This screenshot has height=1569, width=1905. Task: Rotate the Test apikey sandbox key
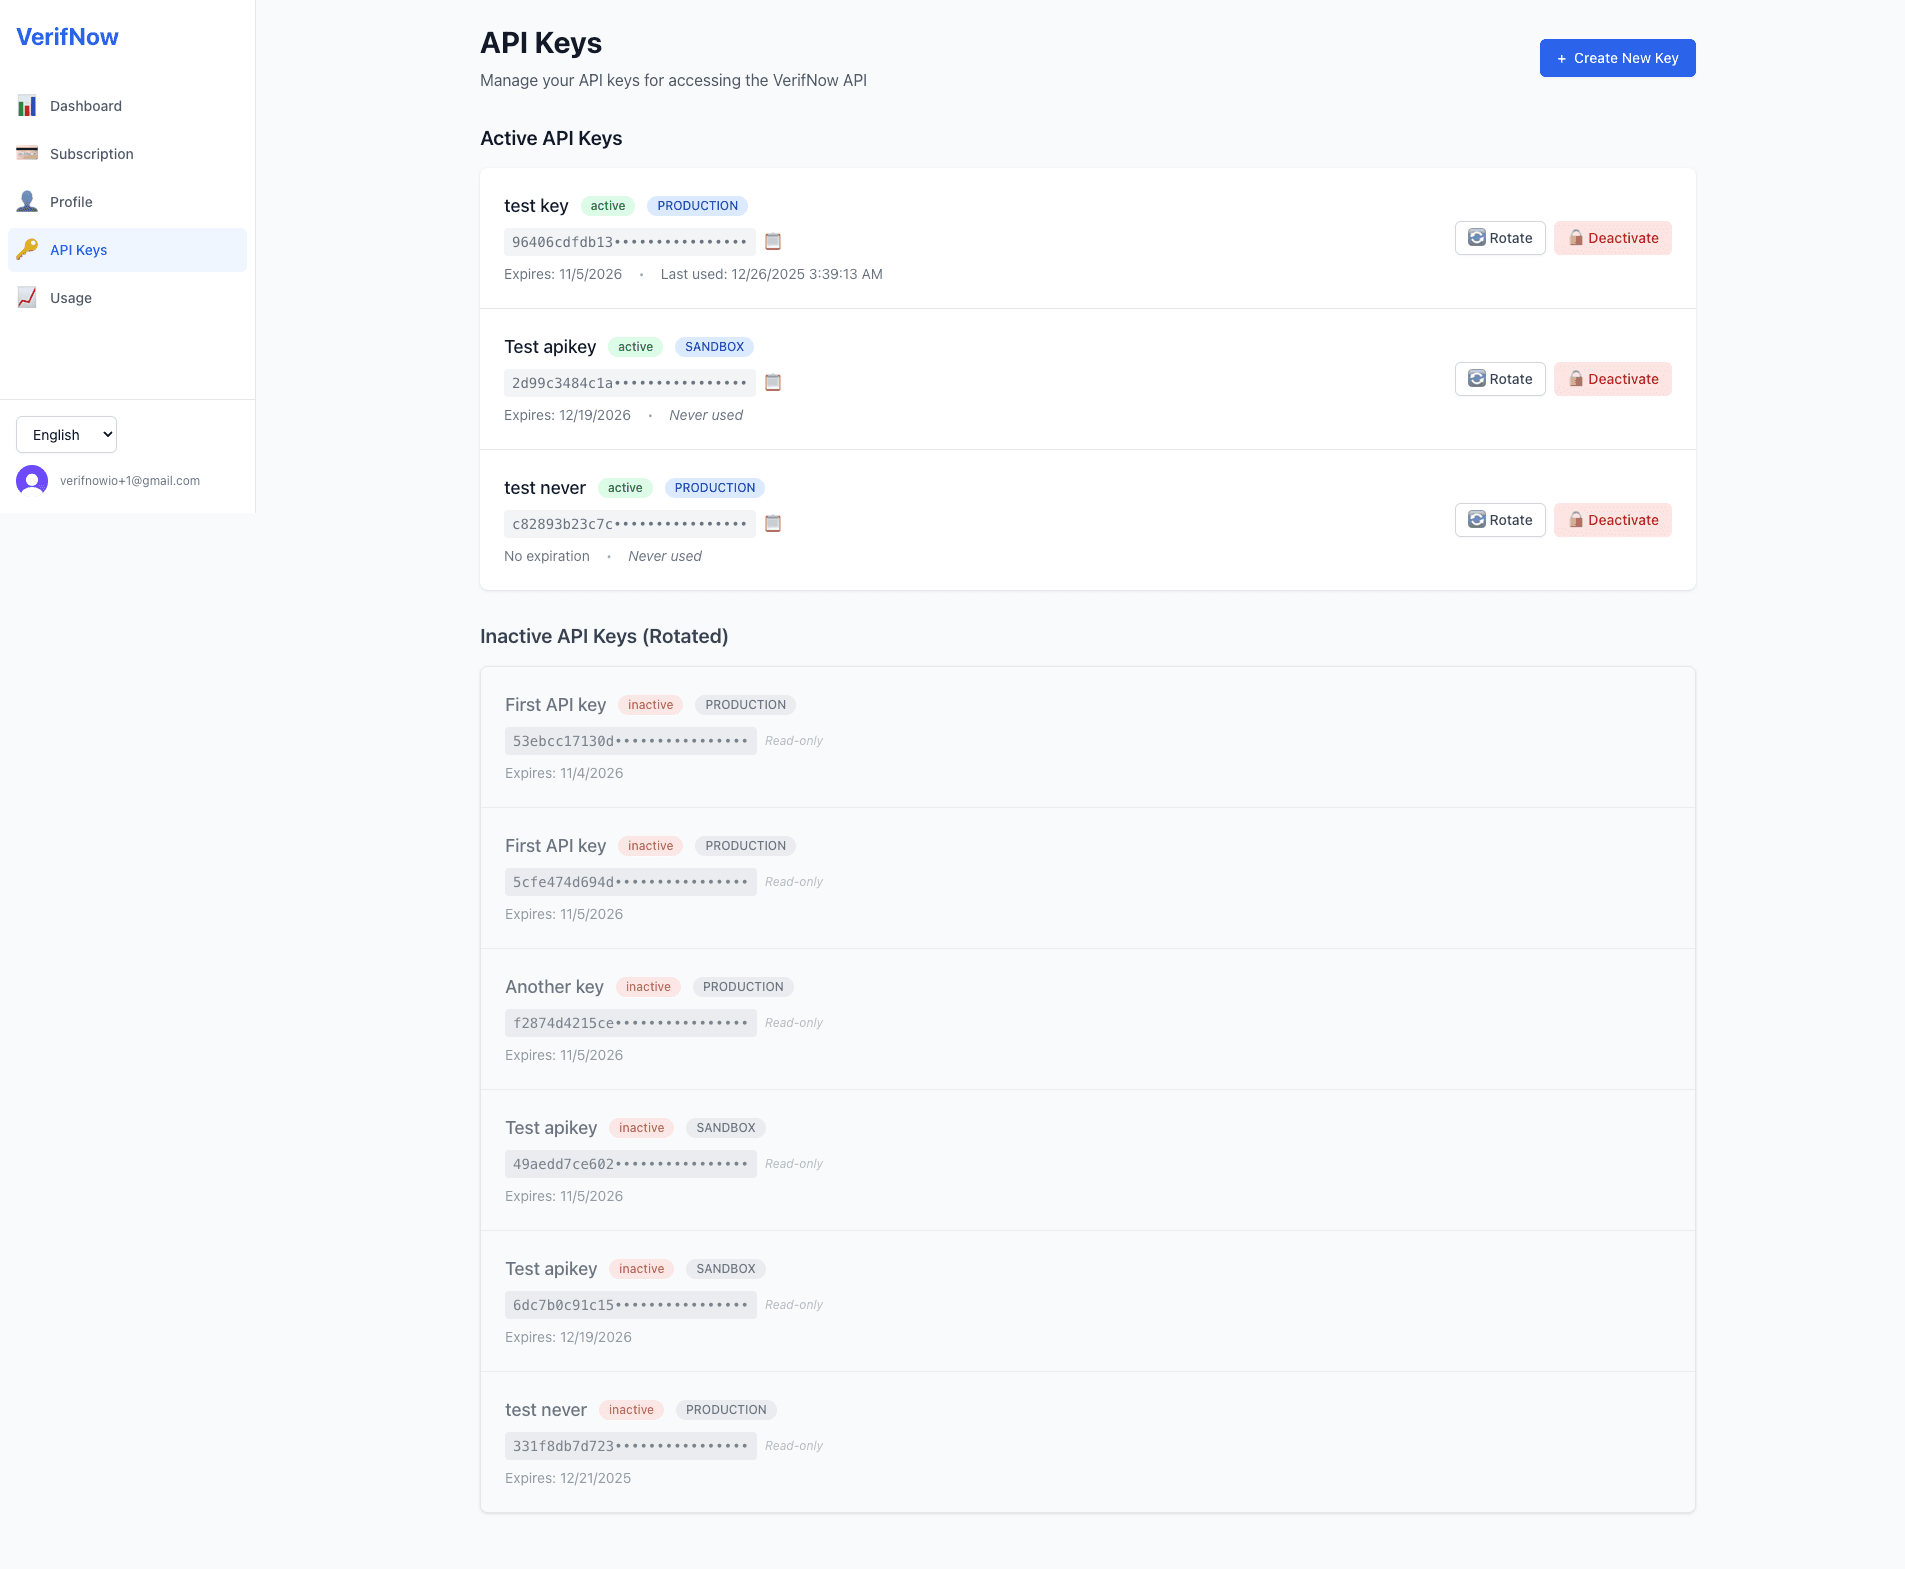[1500, 379]
